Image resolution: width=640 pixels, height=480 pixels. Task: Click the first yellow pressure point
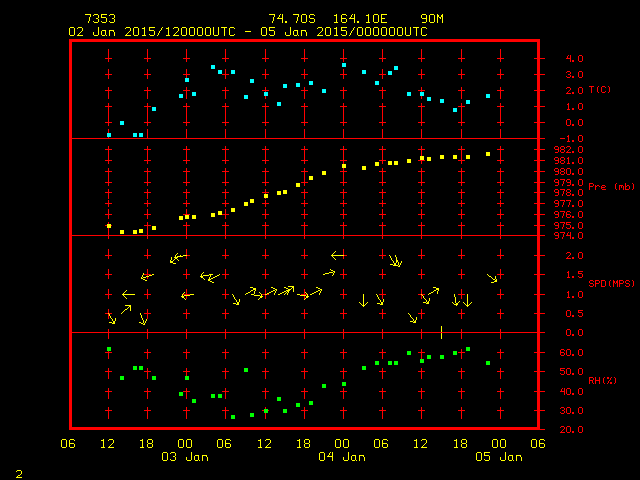(109, 226)
